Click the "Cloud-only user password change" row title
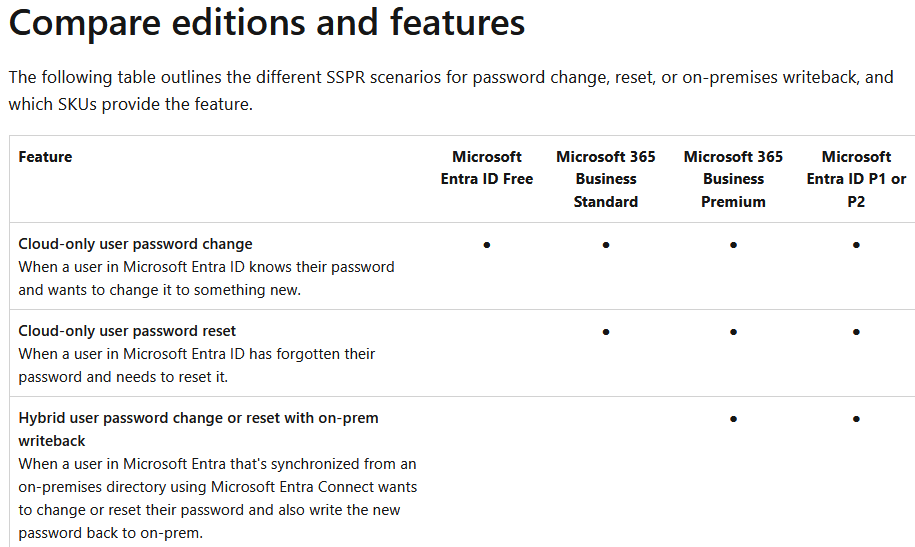The image size is (915, 547). click(135, 244)
